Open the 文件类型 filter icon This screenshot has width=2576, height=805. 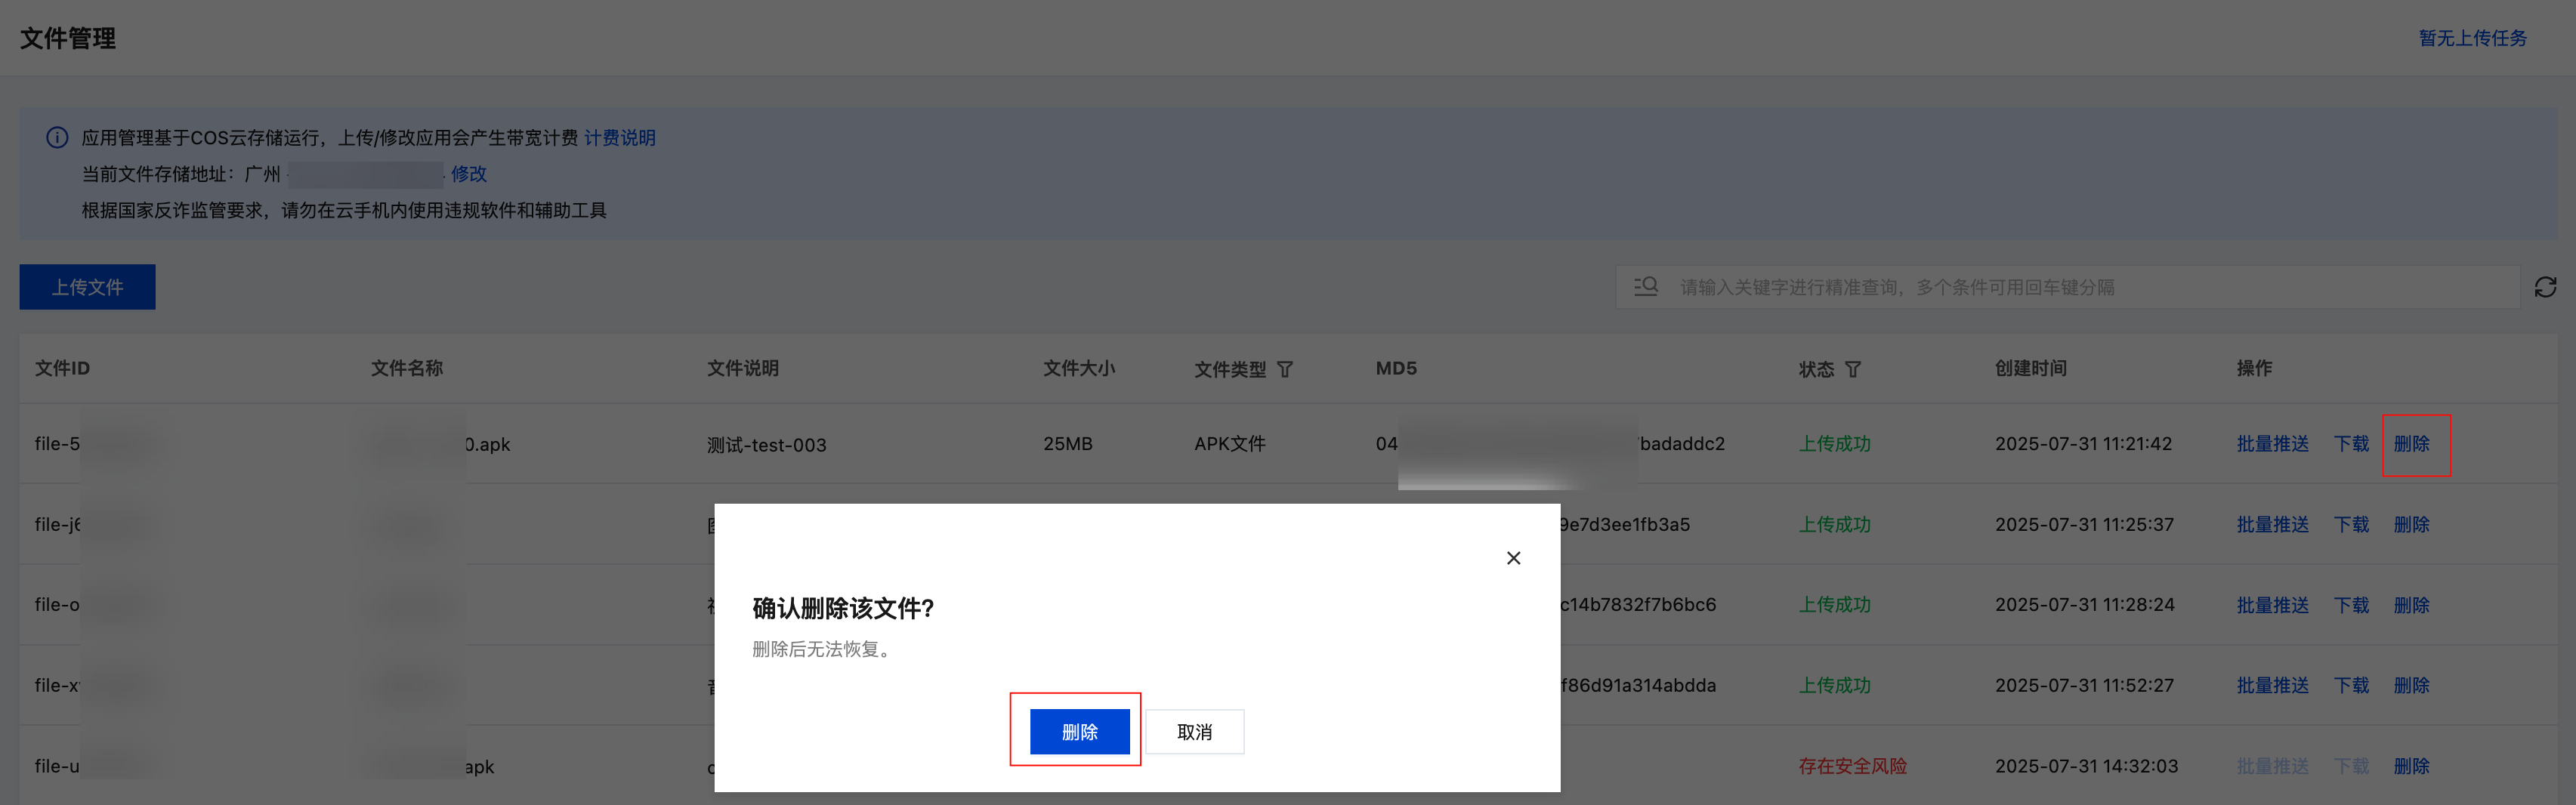pos(1285,370)
